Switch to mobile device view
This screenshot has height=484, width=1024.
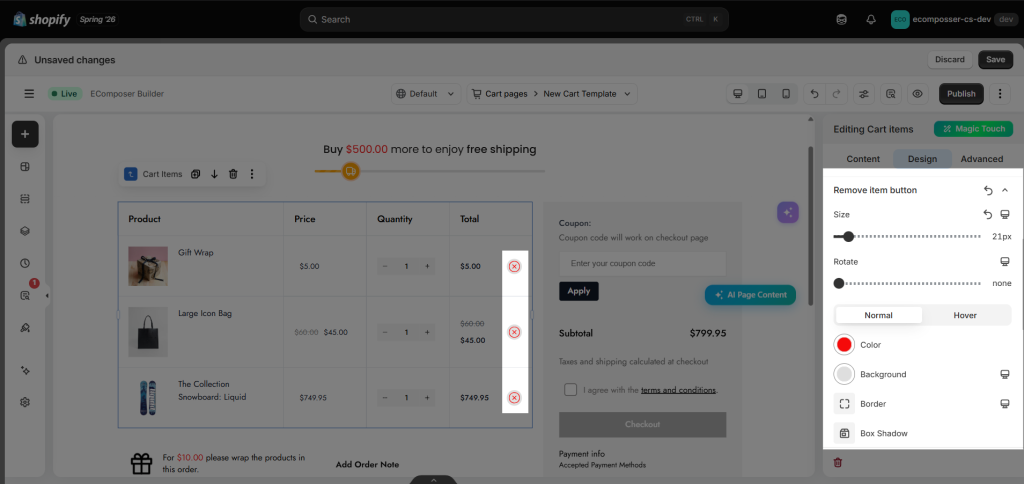[x=786, y=94]
